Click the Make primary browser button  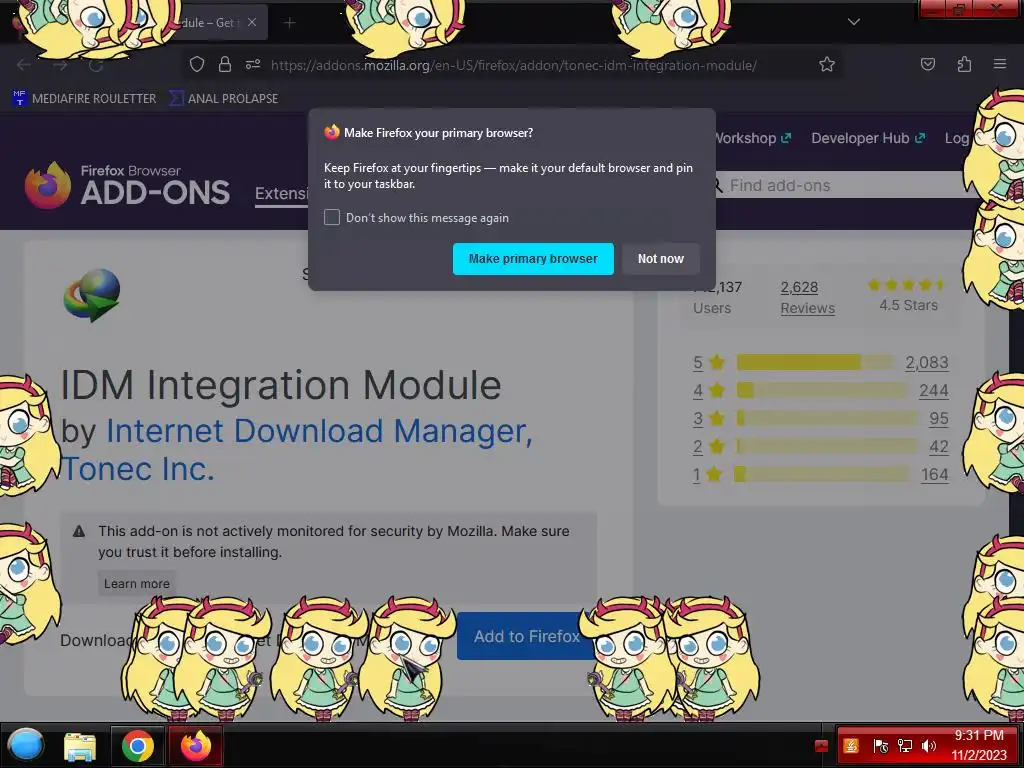tap(533, 259)
